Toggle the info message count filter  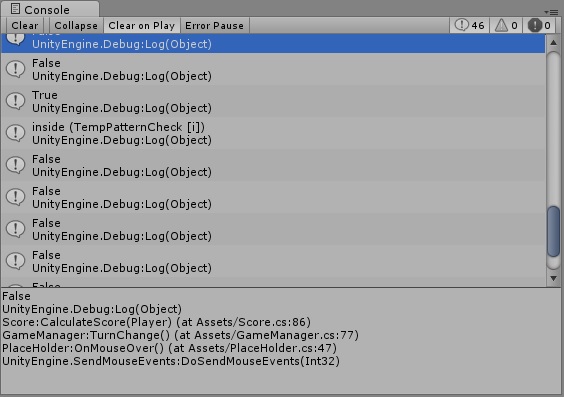click(x=469, y=26)
